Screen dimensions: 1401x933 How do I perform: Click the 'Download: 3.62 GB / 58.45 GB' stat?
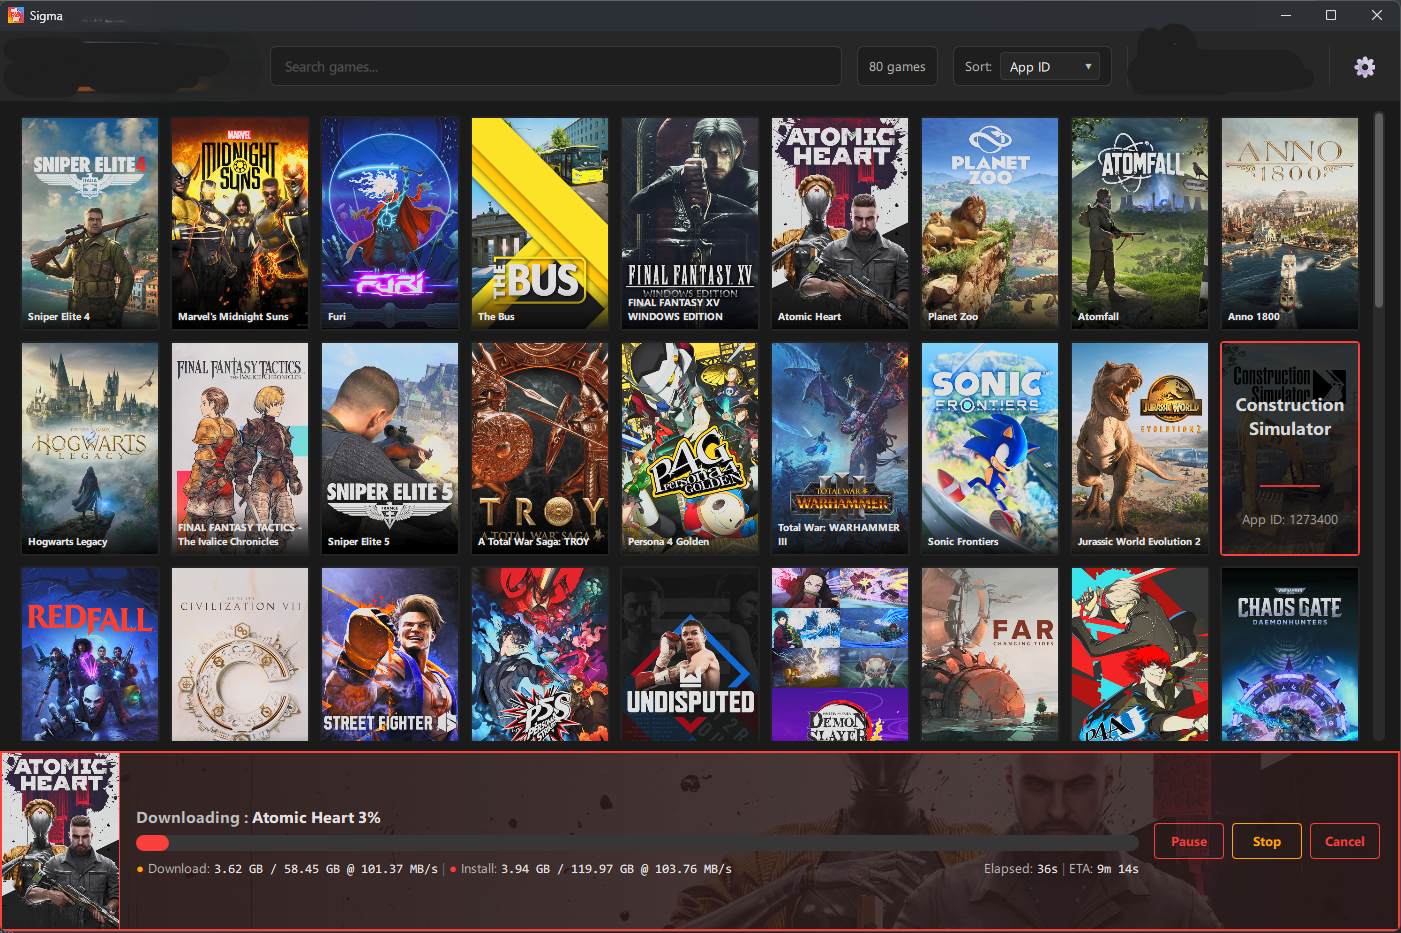pyautogui.click(x=287, y=869)
